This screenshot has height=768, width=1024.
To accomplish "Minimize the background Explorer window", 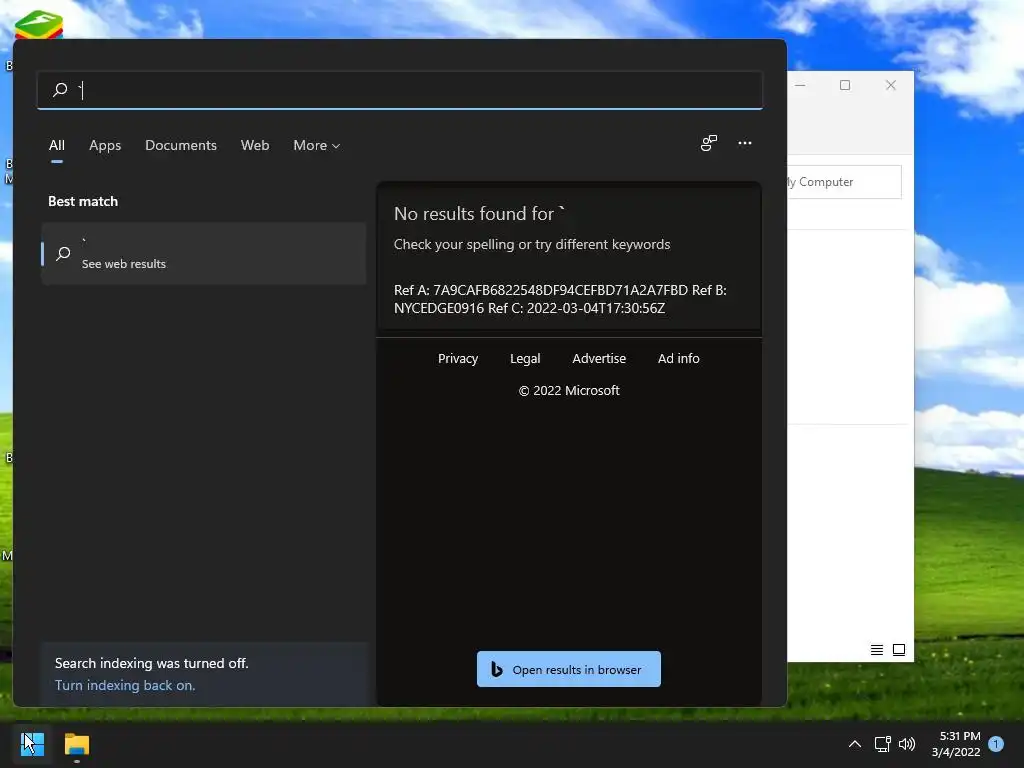I will (x=801, y=85).
